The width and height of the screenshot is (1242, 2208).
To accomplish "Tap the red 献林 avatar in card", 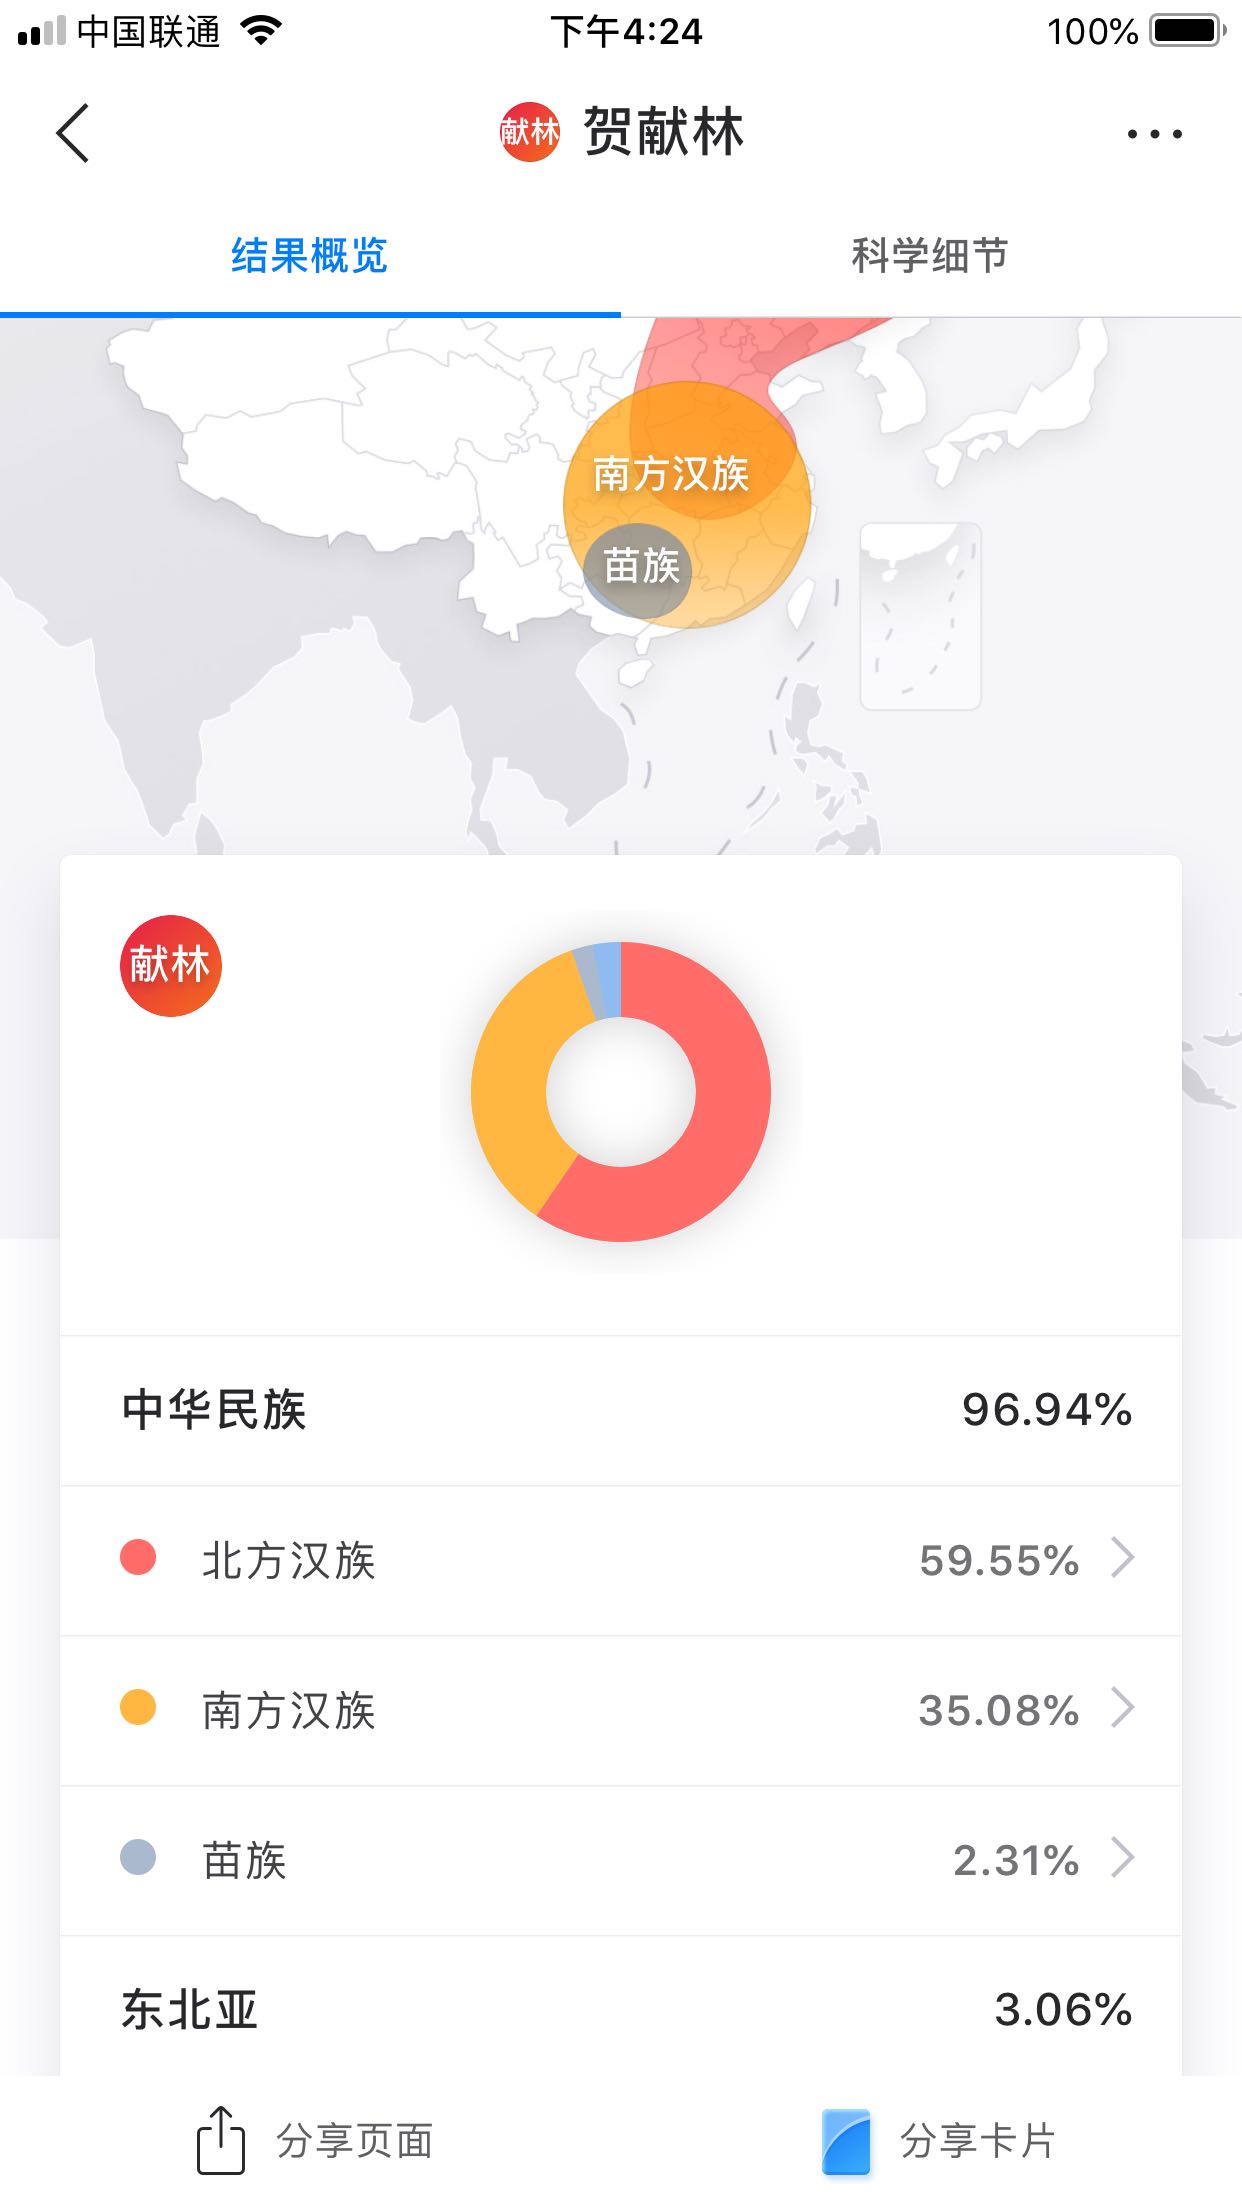I will (x=170, y=965).
